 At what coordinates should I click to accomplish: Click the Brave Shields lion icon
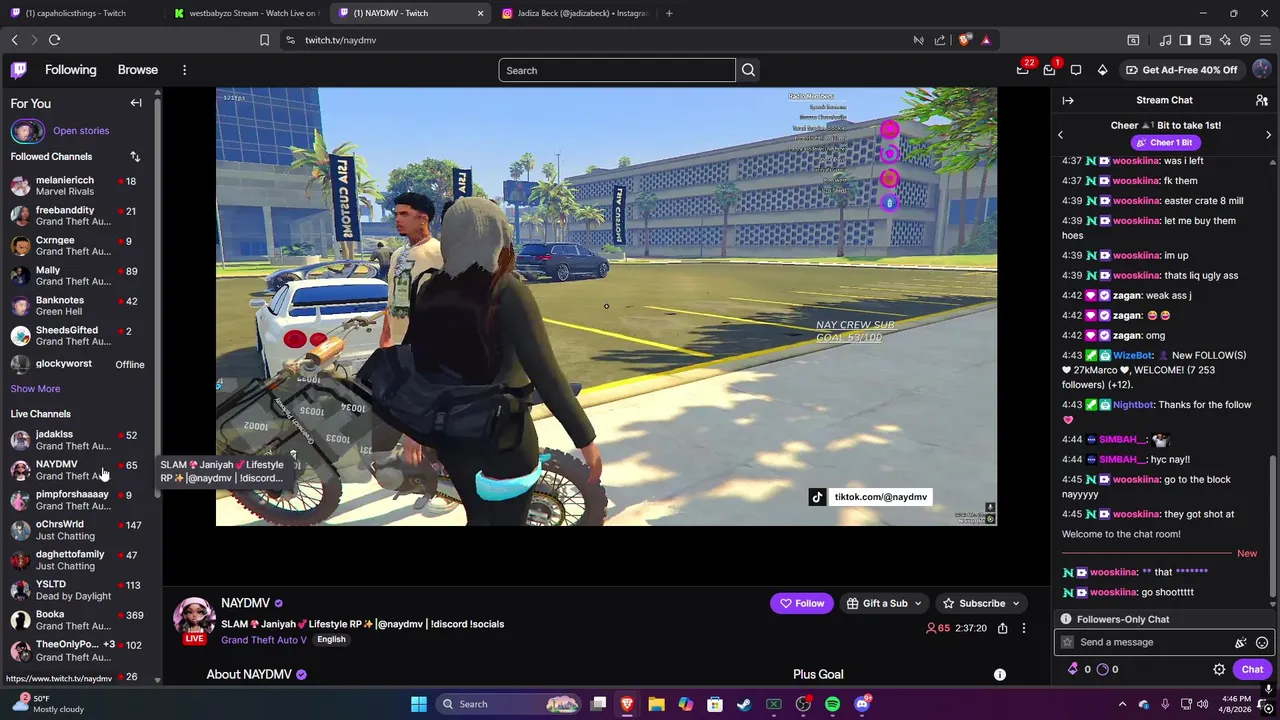click(964, 40)
